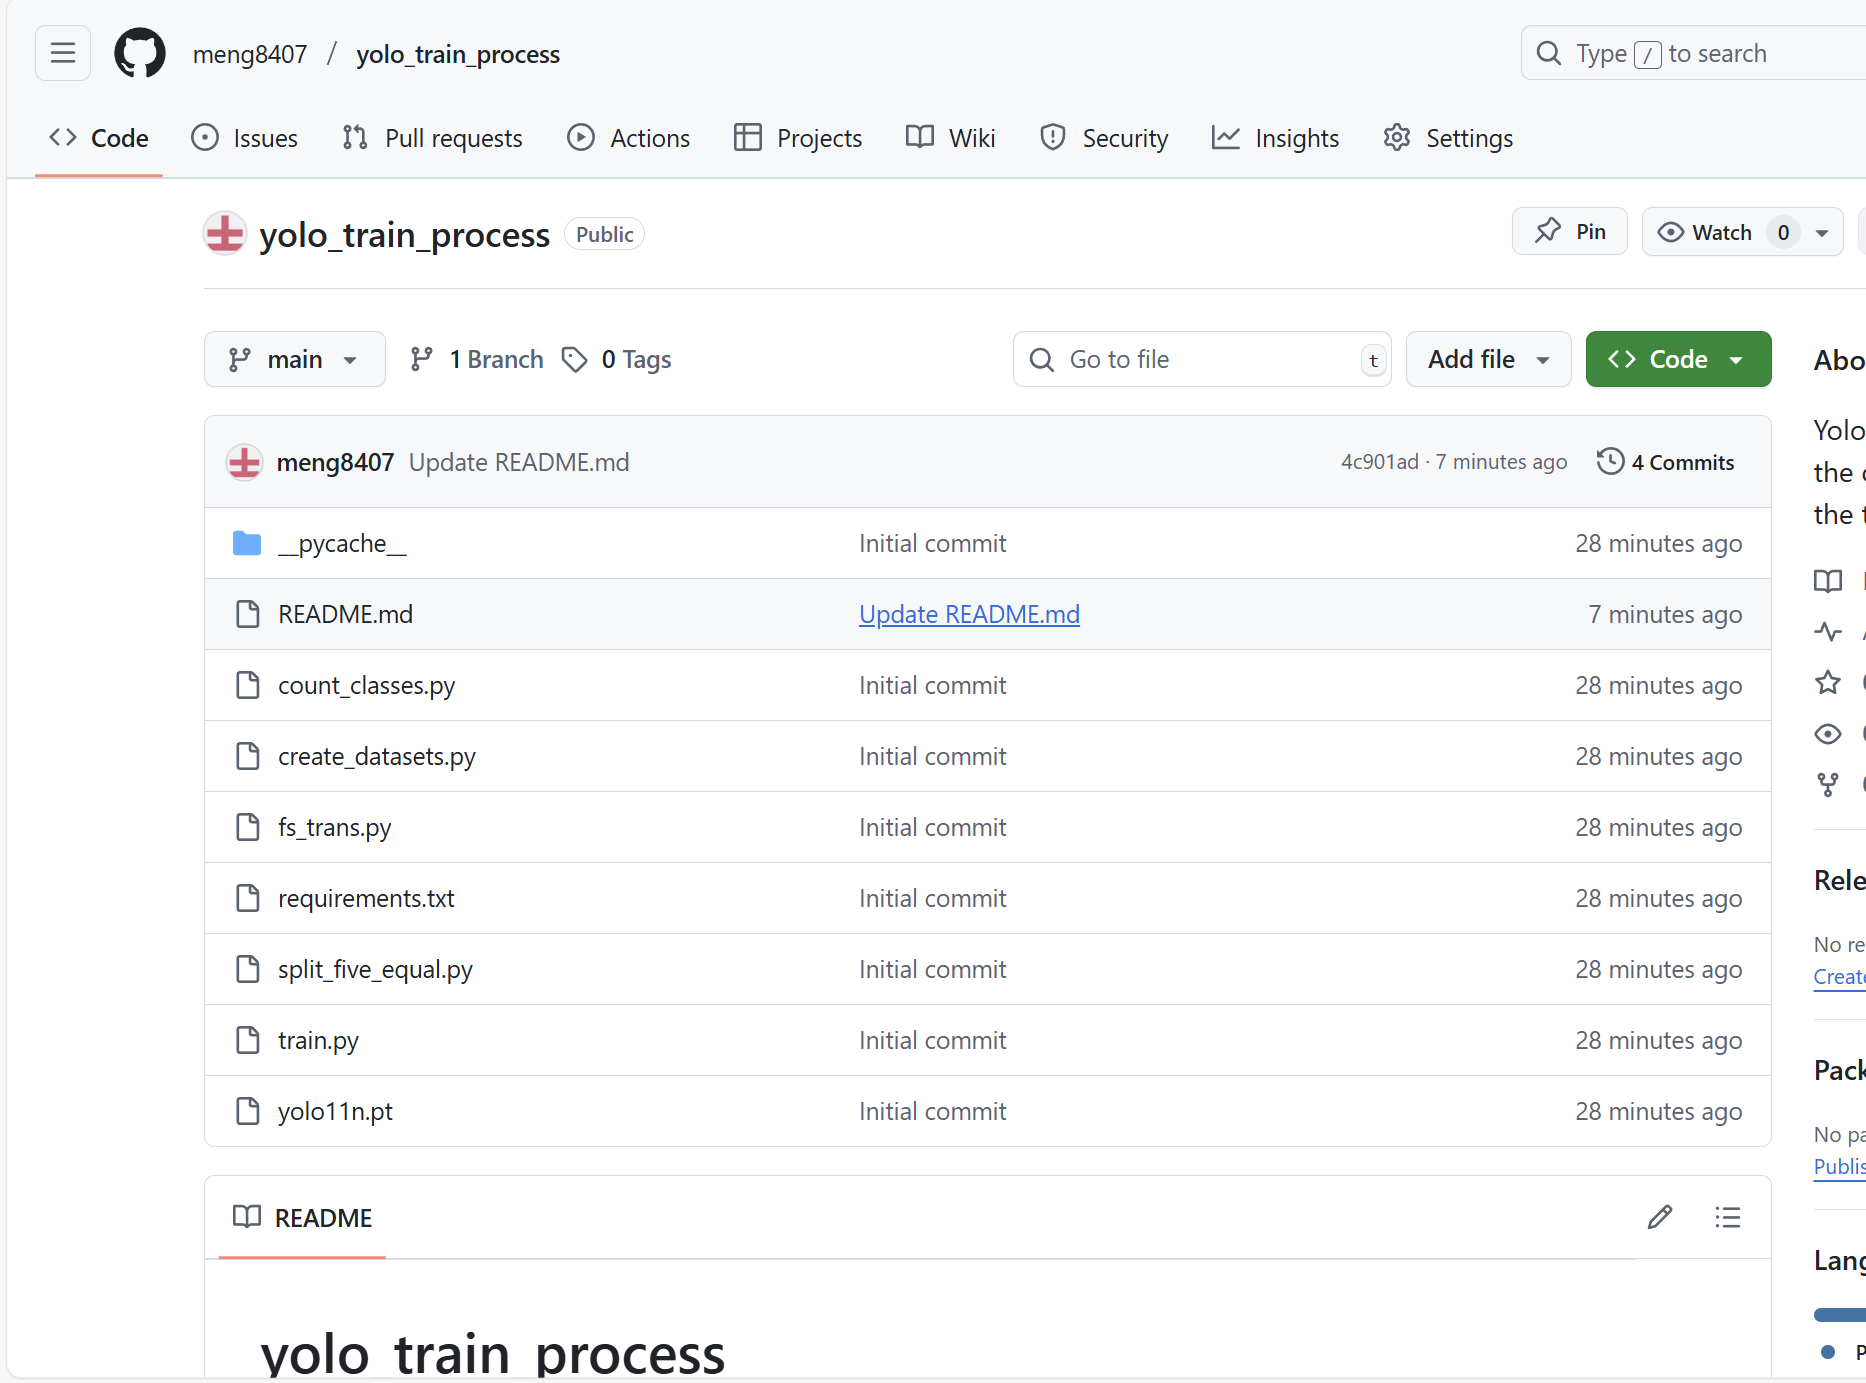Expand the Add file dropdown
Viewport: 1866px width, 1383px height.
tap(1488, 359)
